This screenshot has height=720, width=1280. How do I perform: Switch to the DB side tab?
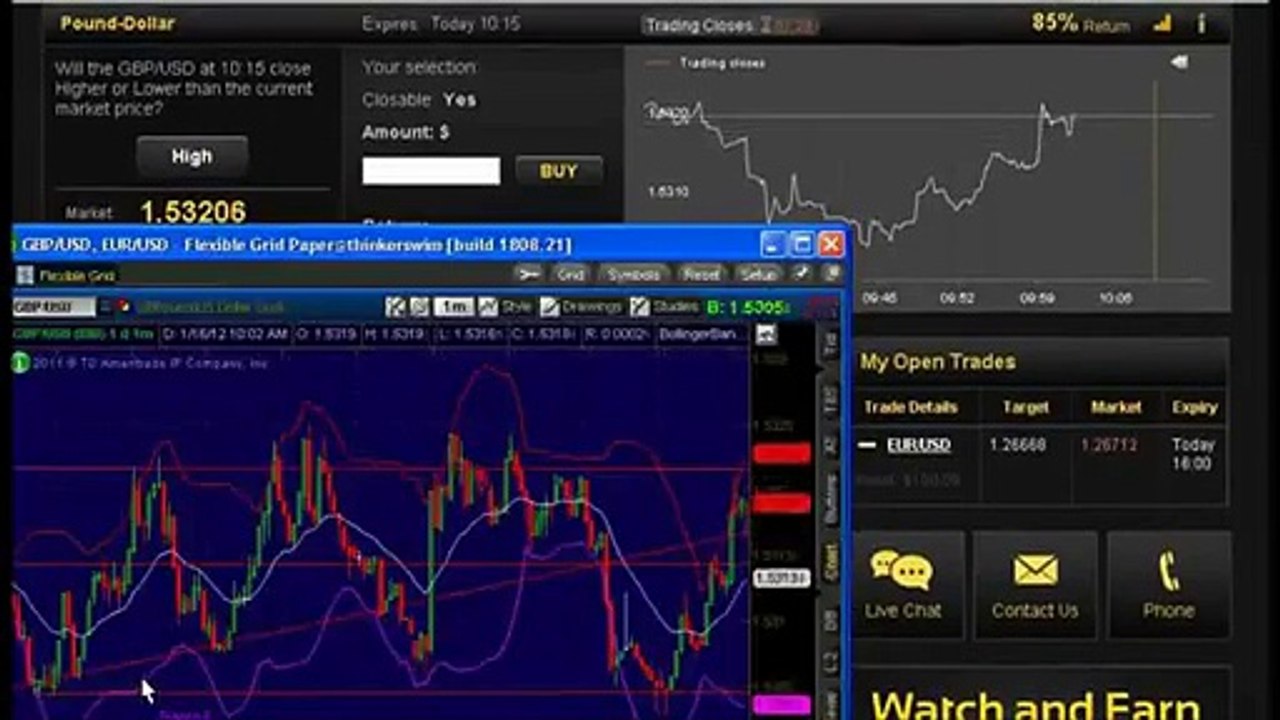click(830, 620)
